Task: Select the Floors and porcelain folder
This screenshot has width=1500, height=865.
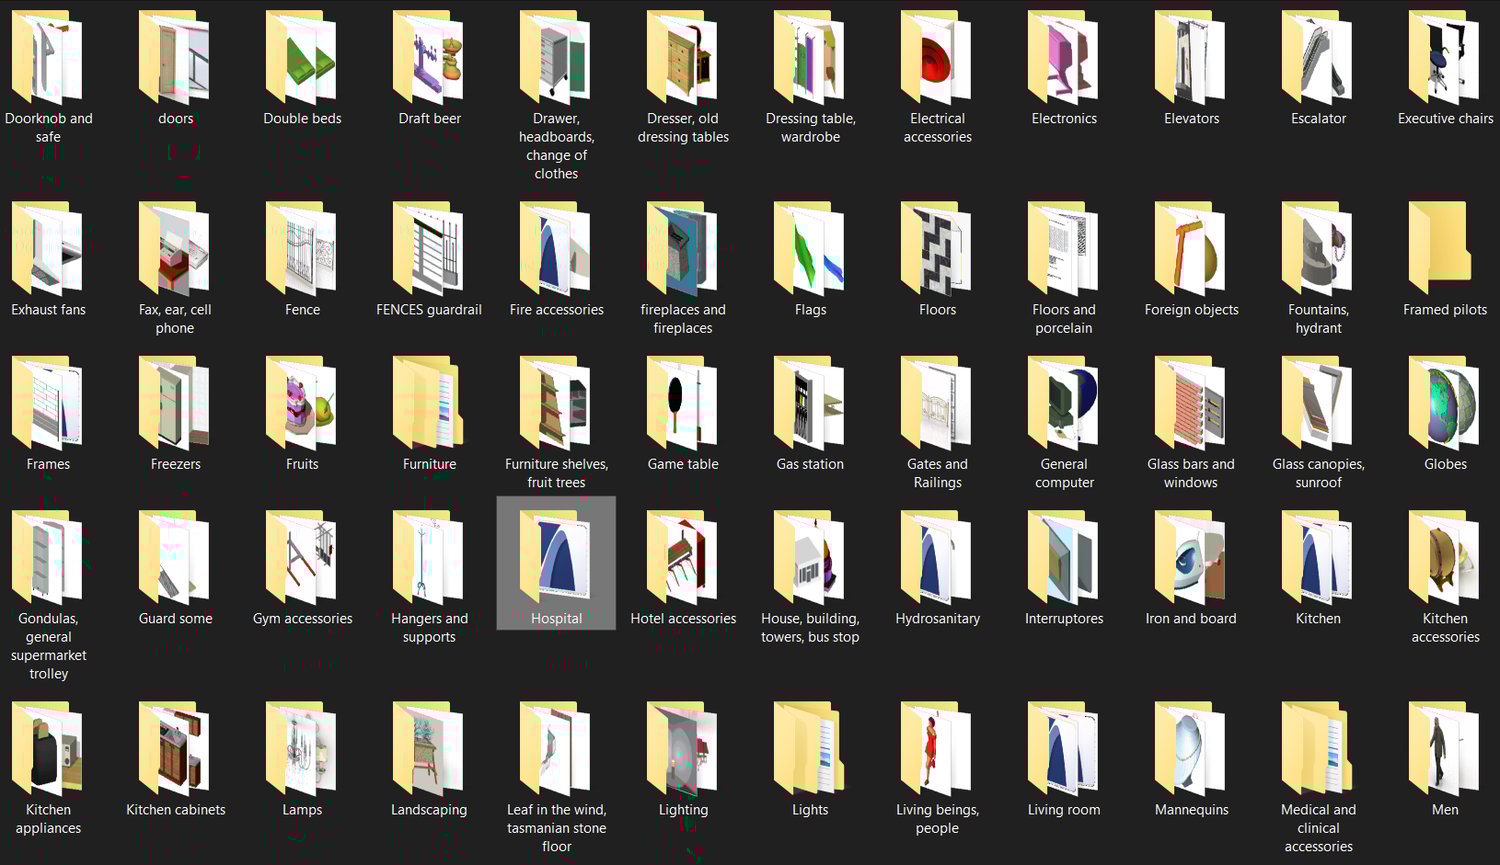Action: coord(1064,248)
